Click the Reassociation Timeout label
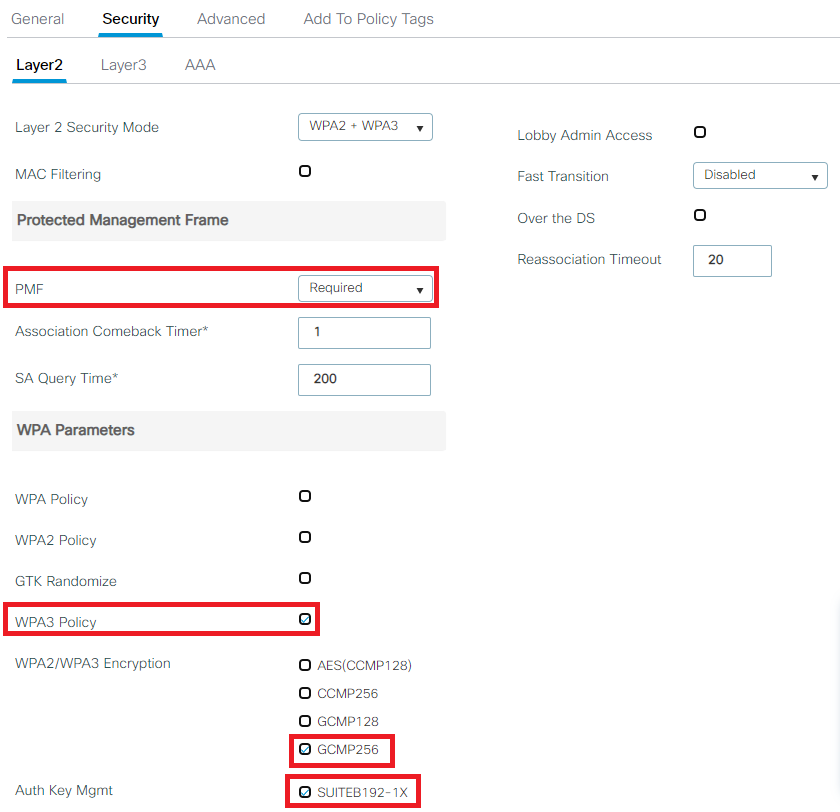This screenshot has height=812, width=840. (589, 259)
